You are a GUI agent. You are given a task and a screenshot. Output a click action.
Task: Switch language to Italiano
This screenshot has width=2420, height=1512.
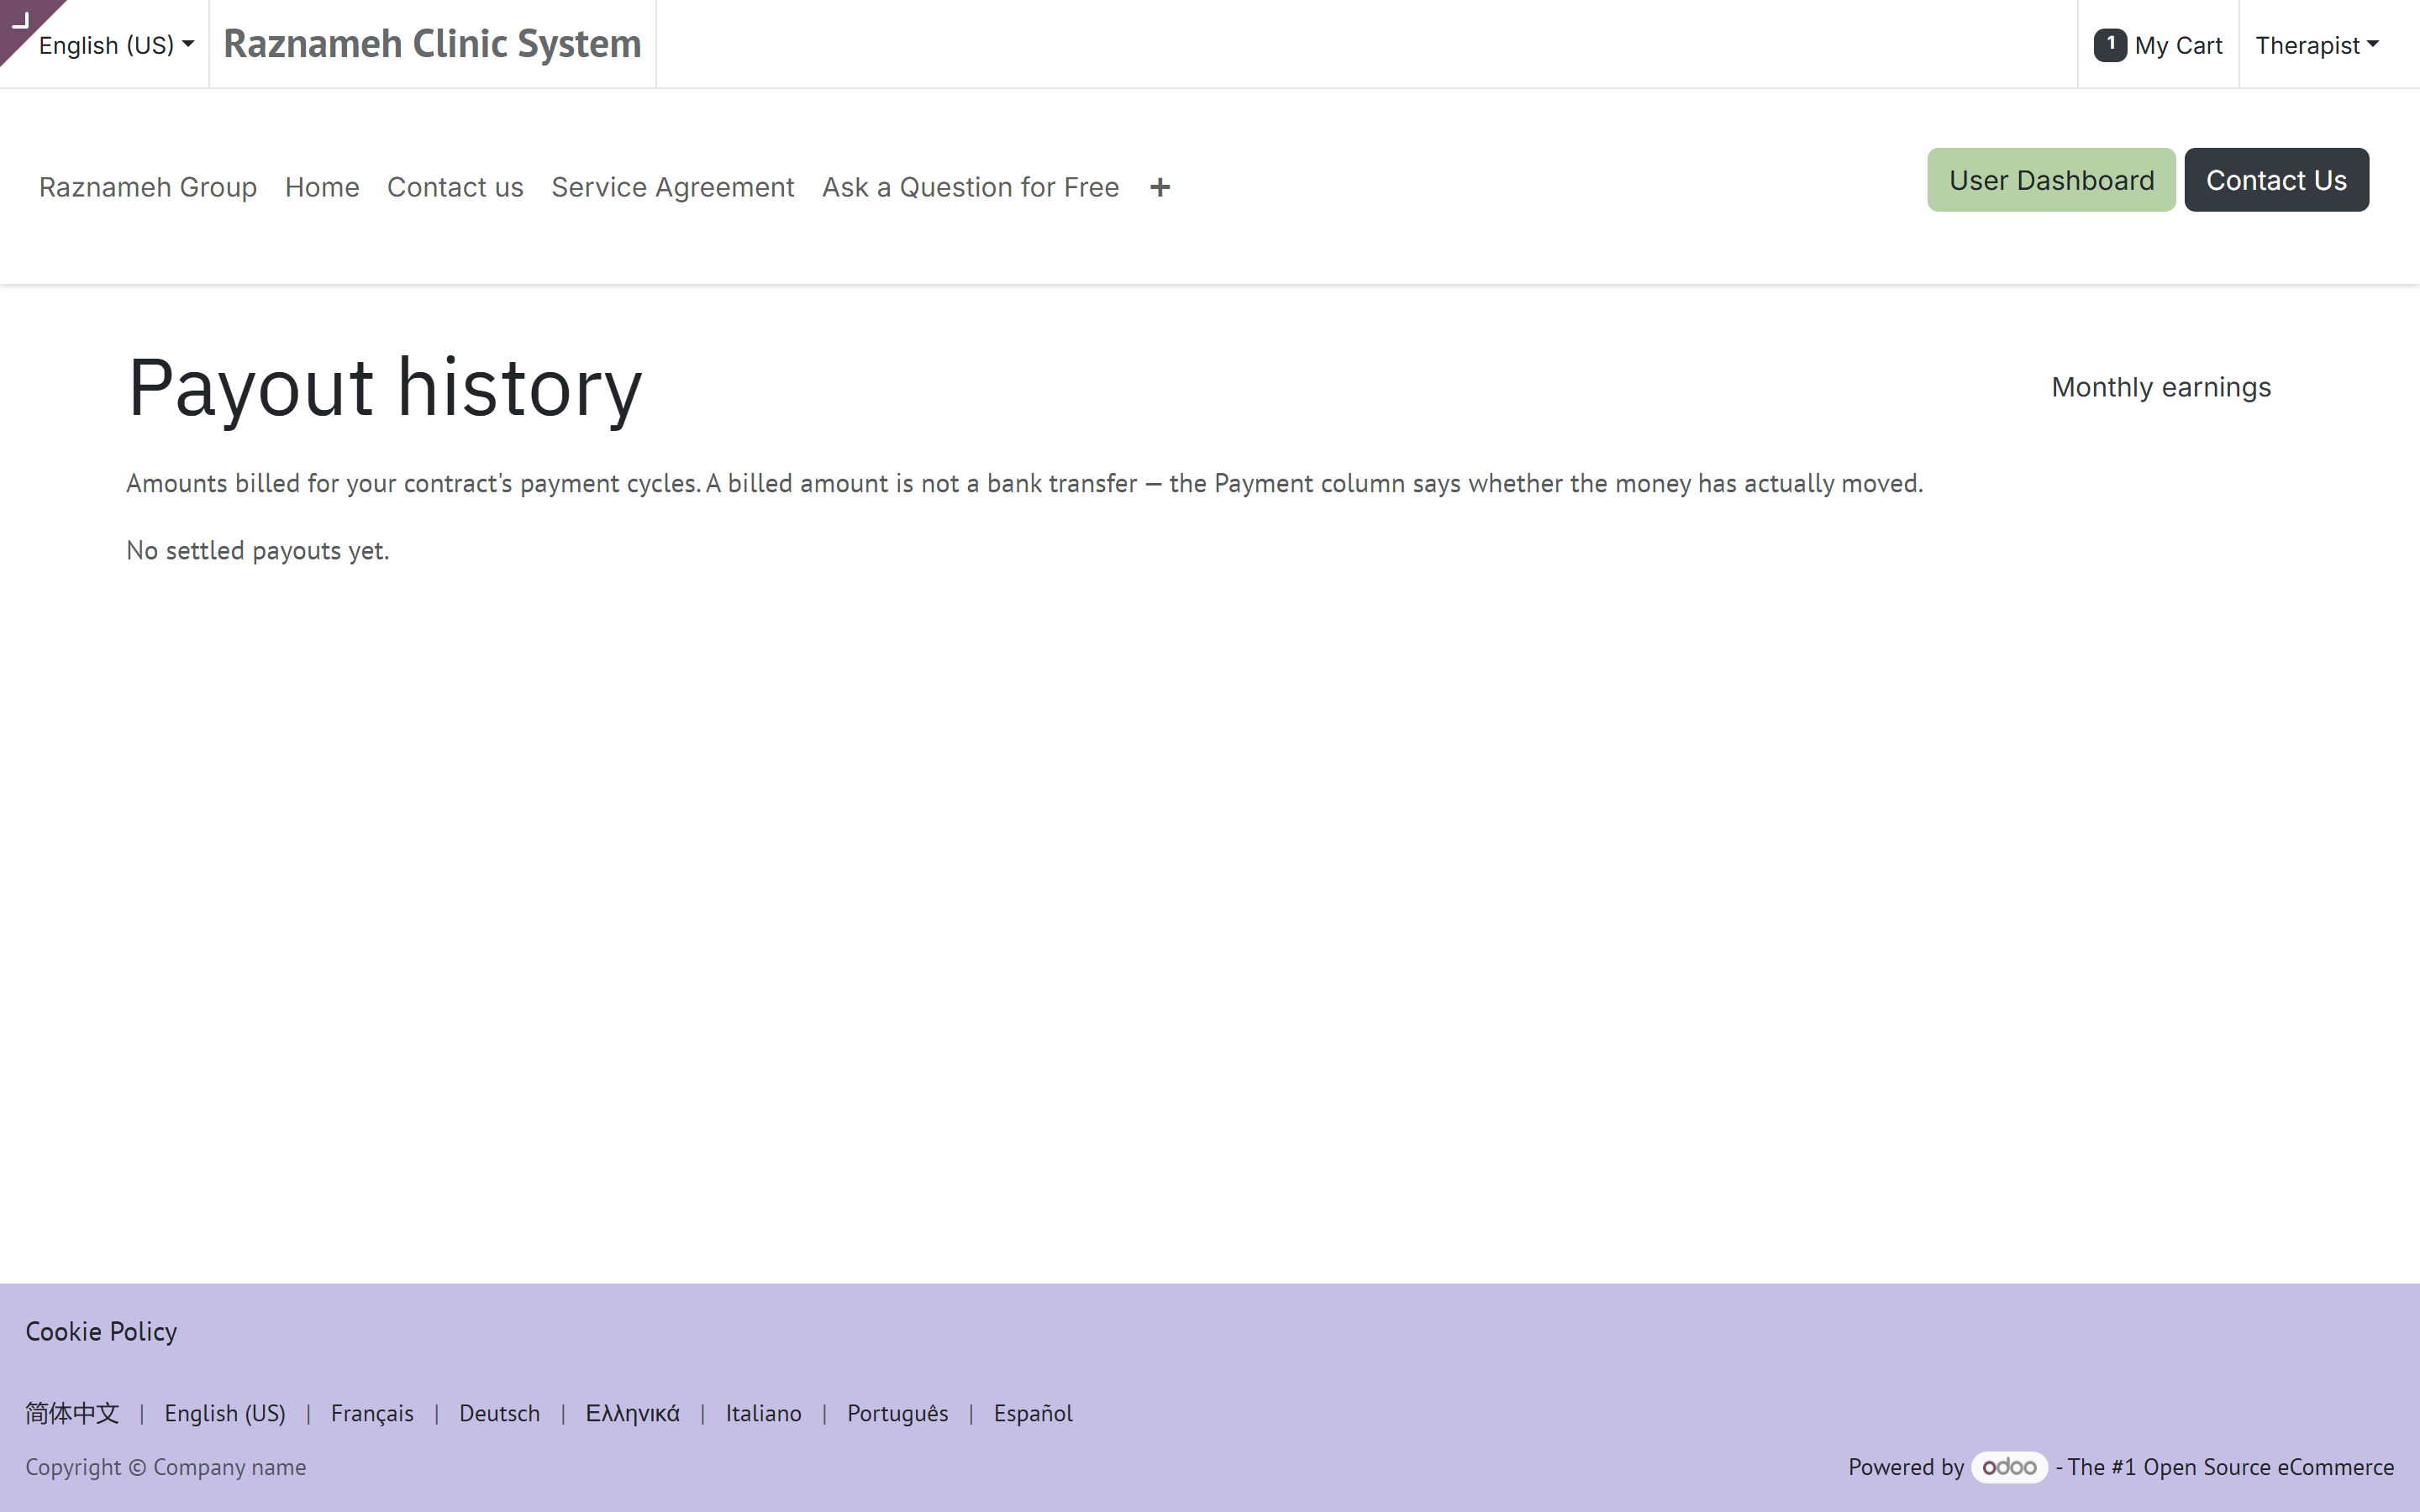(763, 1413)
